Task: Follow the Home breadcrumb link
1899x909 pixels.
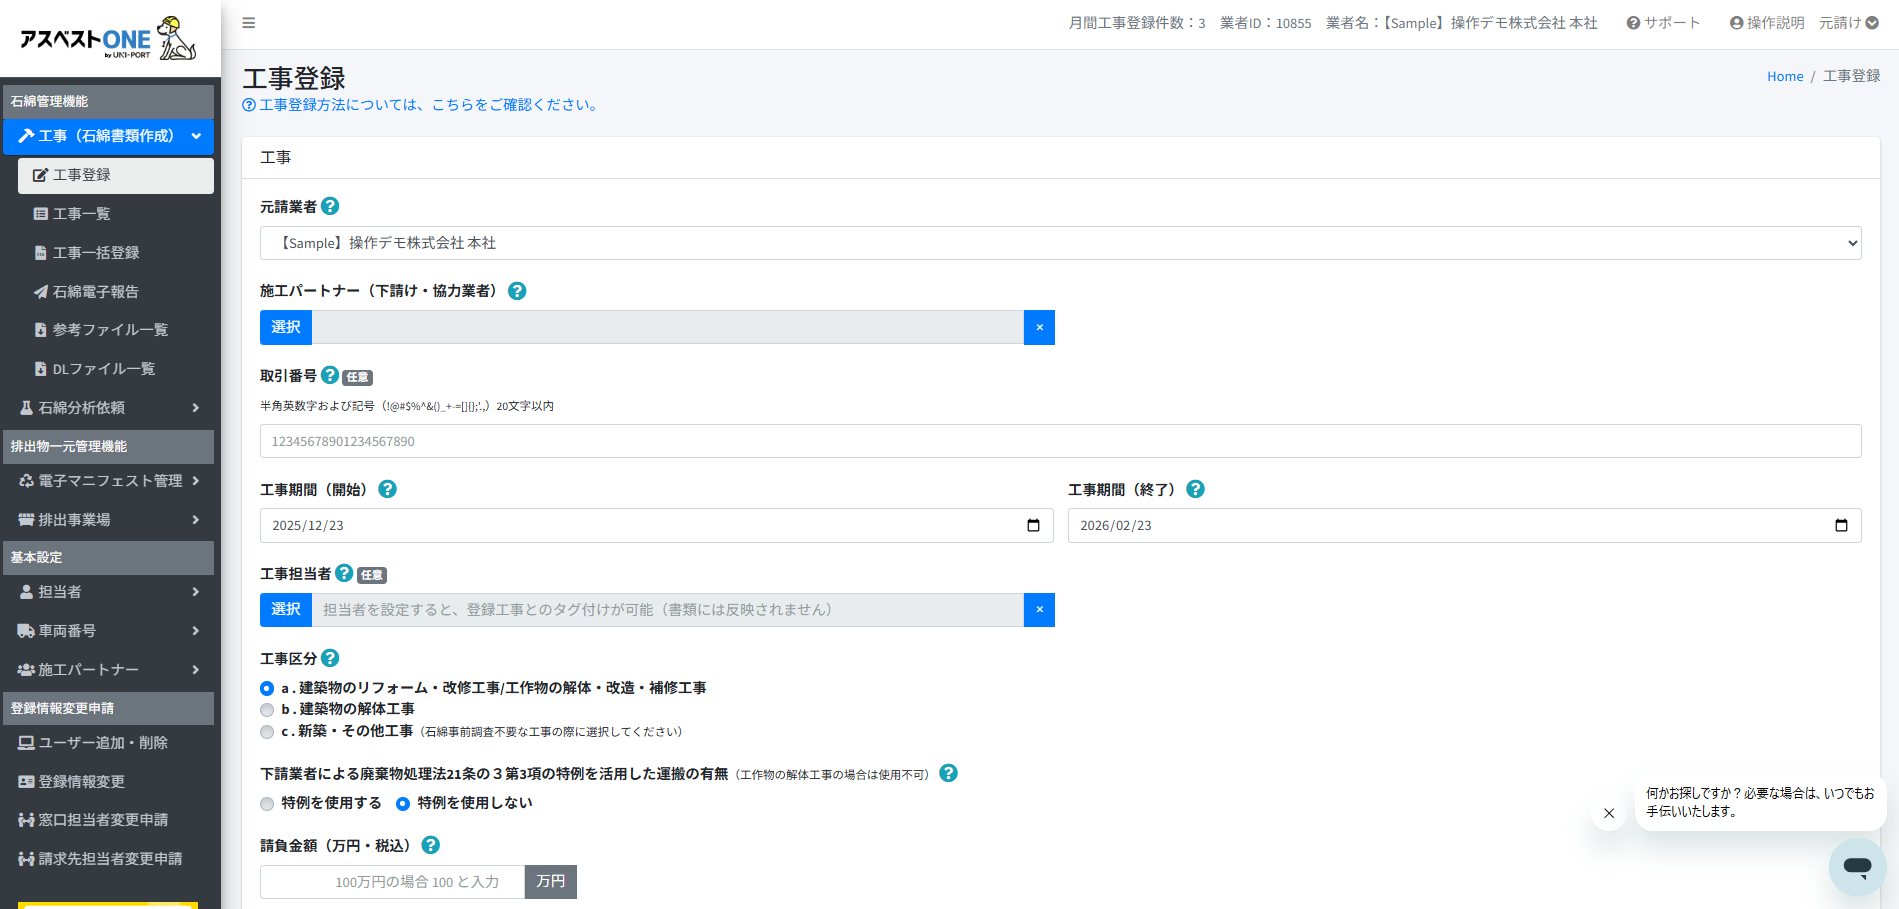Action: point(1784,77)
